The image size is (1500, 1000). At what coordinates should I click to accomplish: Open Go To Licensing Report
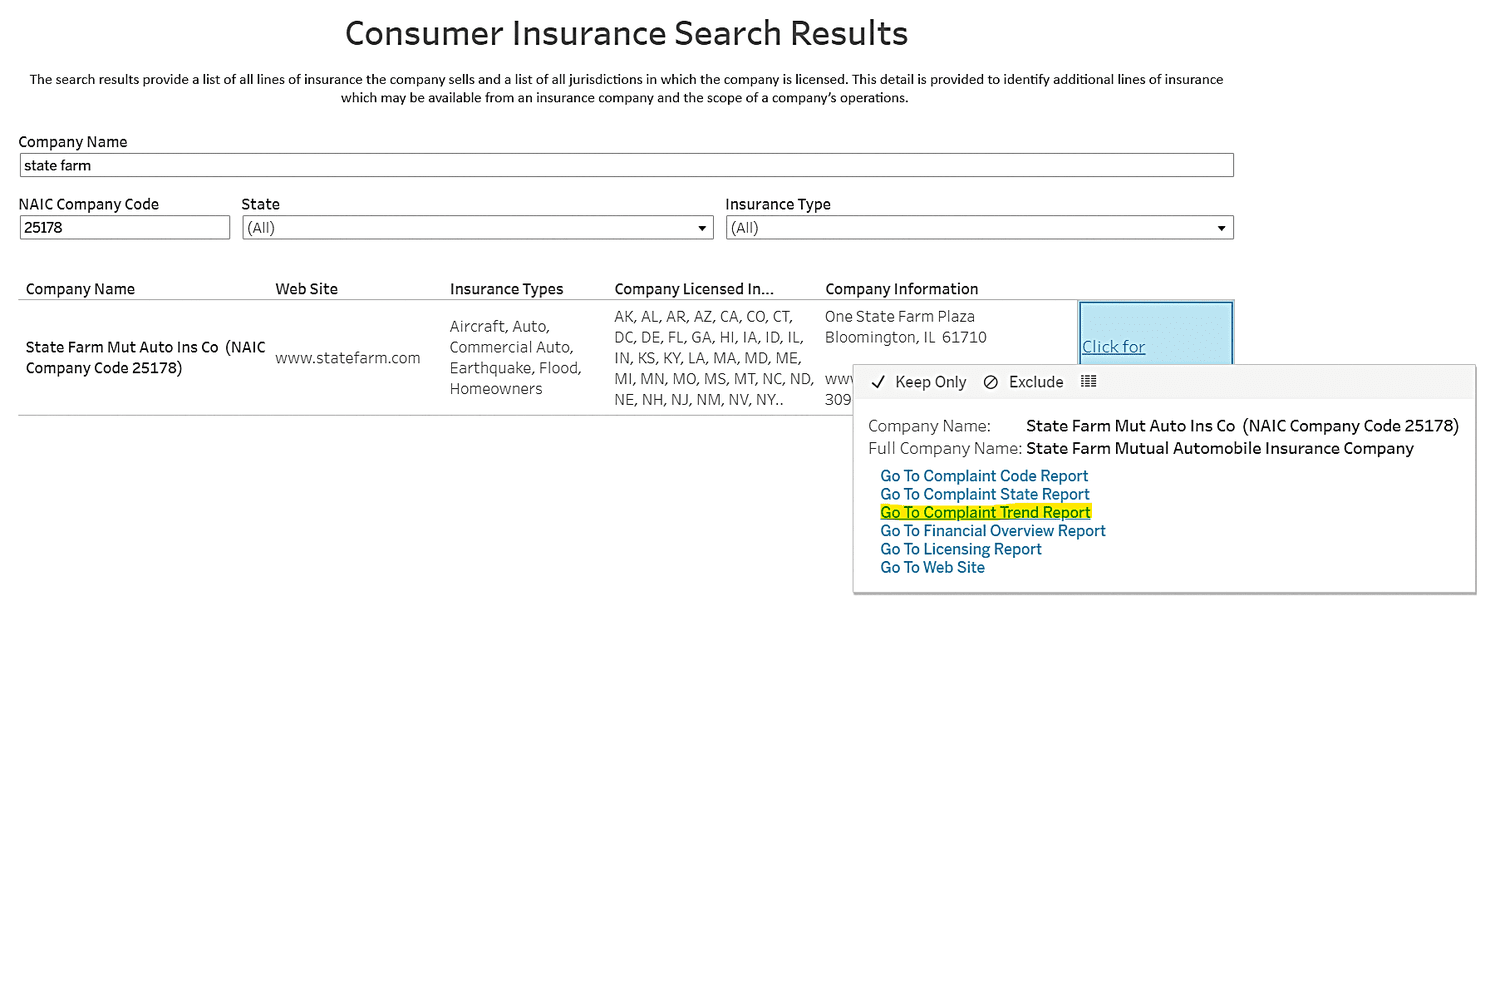[x=961, y=549]
